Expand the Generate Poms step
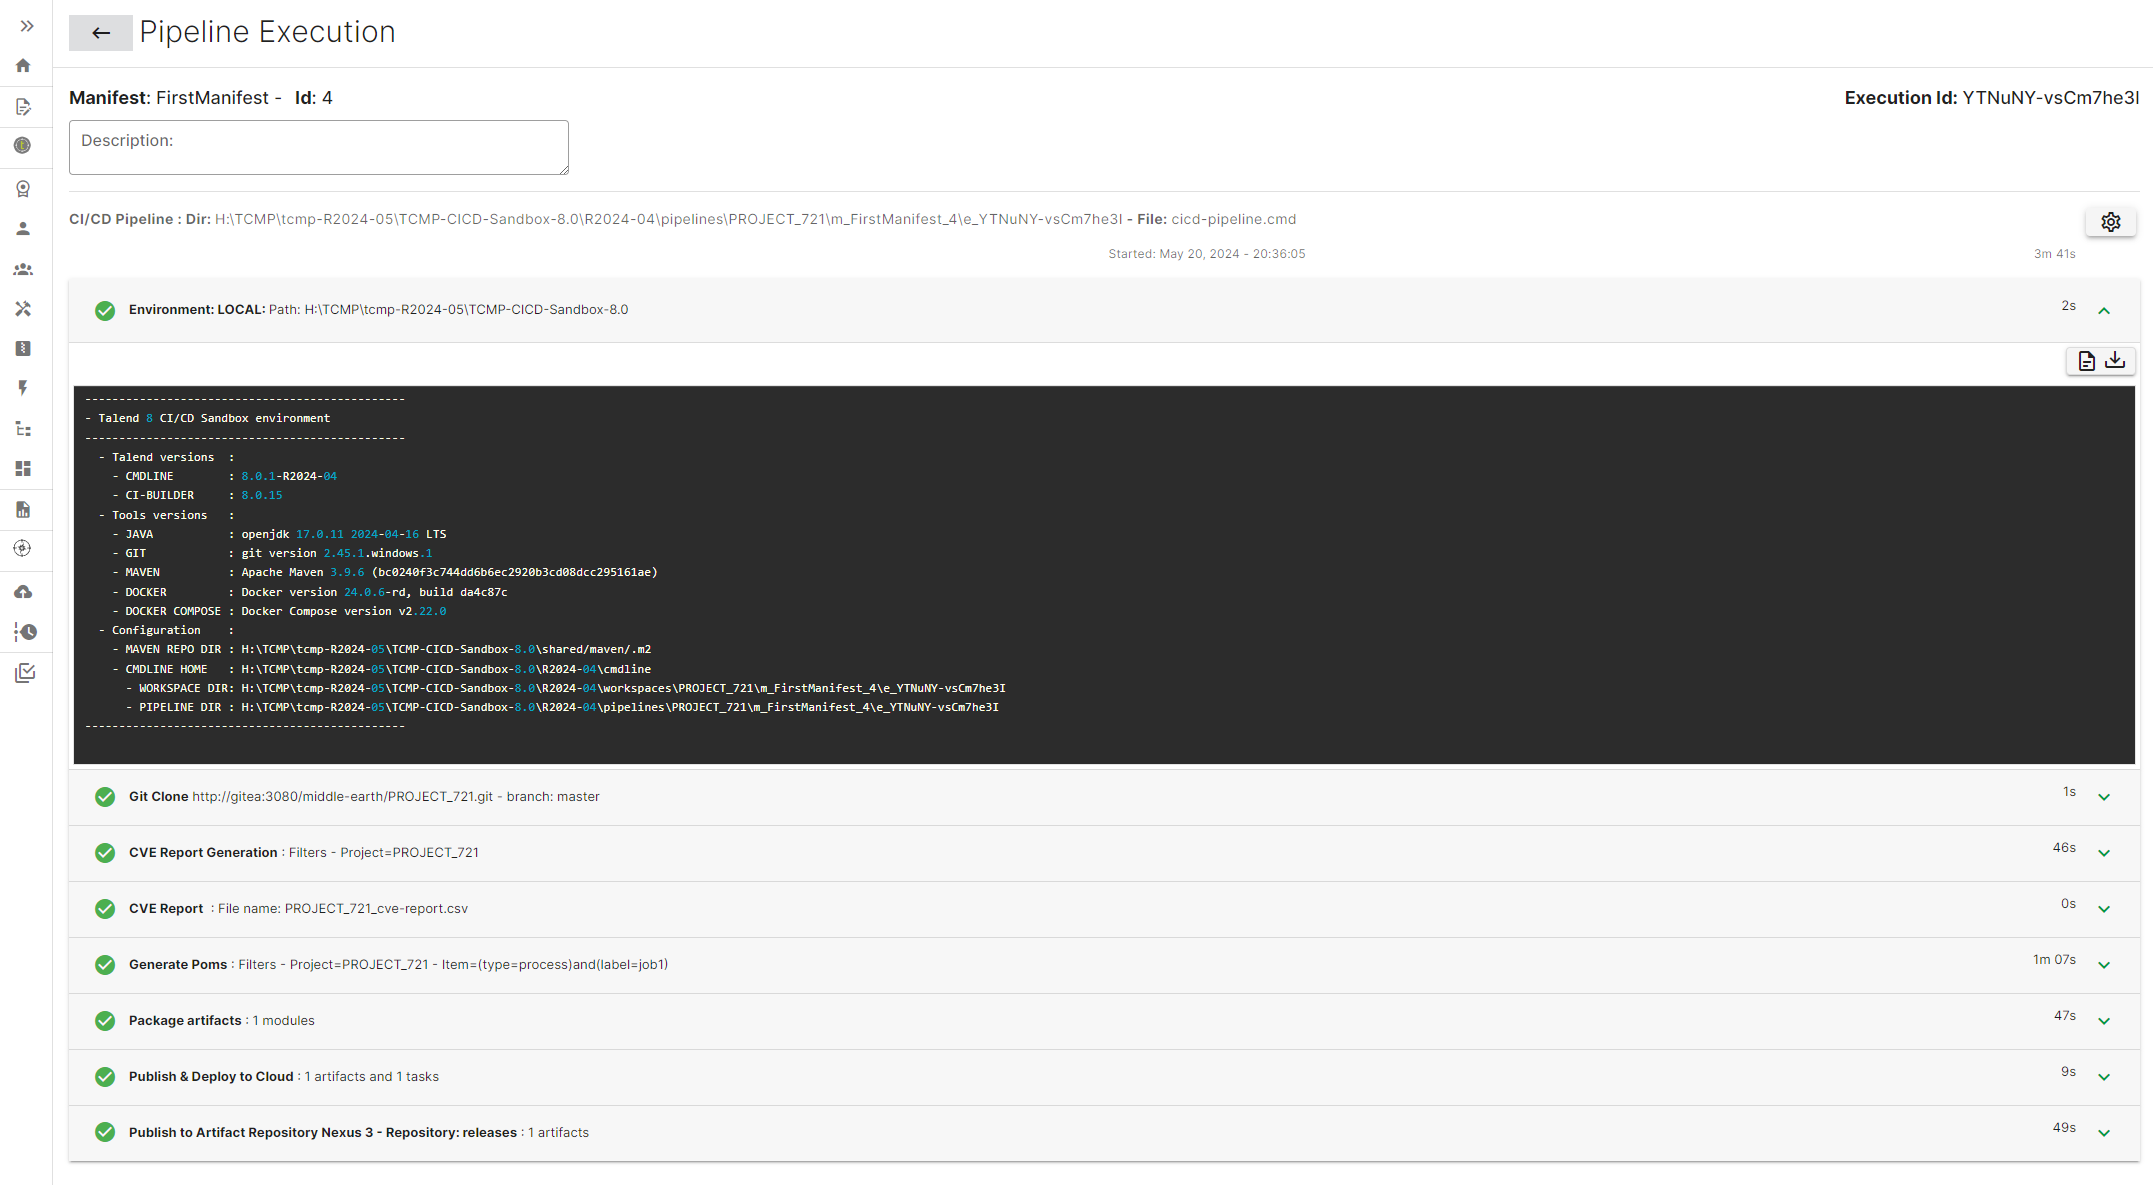 point(2104,965)
